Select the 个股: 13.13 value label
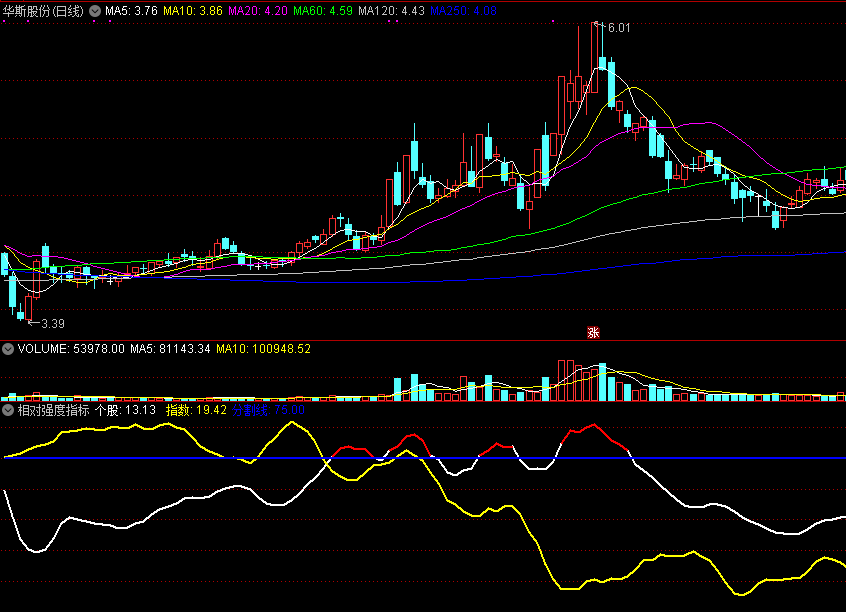The image size is (846, 612). 126,410
